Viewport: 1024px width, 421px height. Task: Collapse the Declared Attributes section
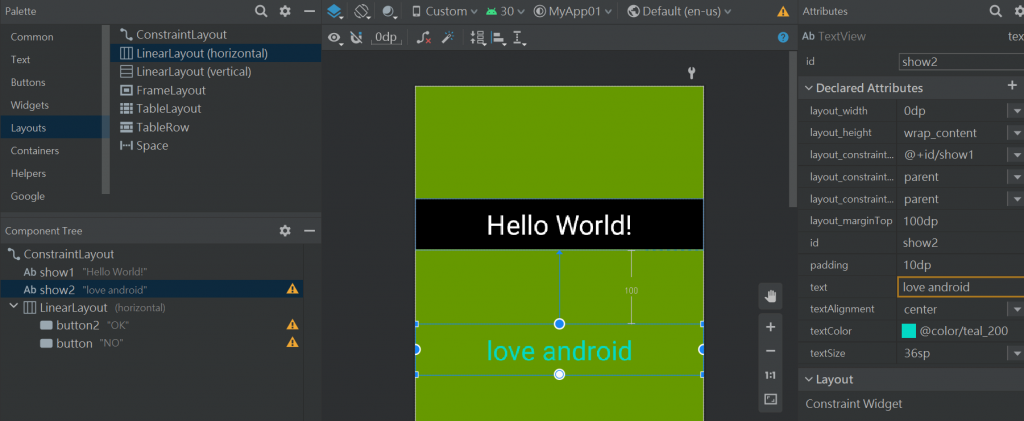808,88
